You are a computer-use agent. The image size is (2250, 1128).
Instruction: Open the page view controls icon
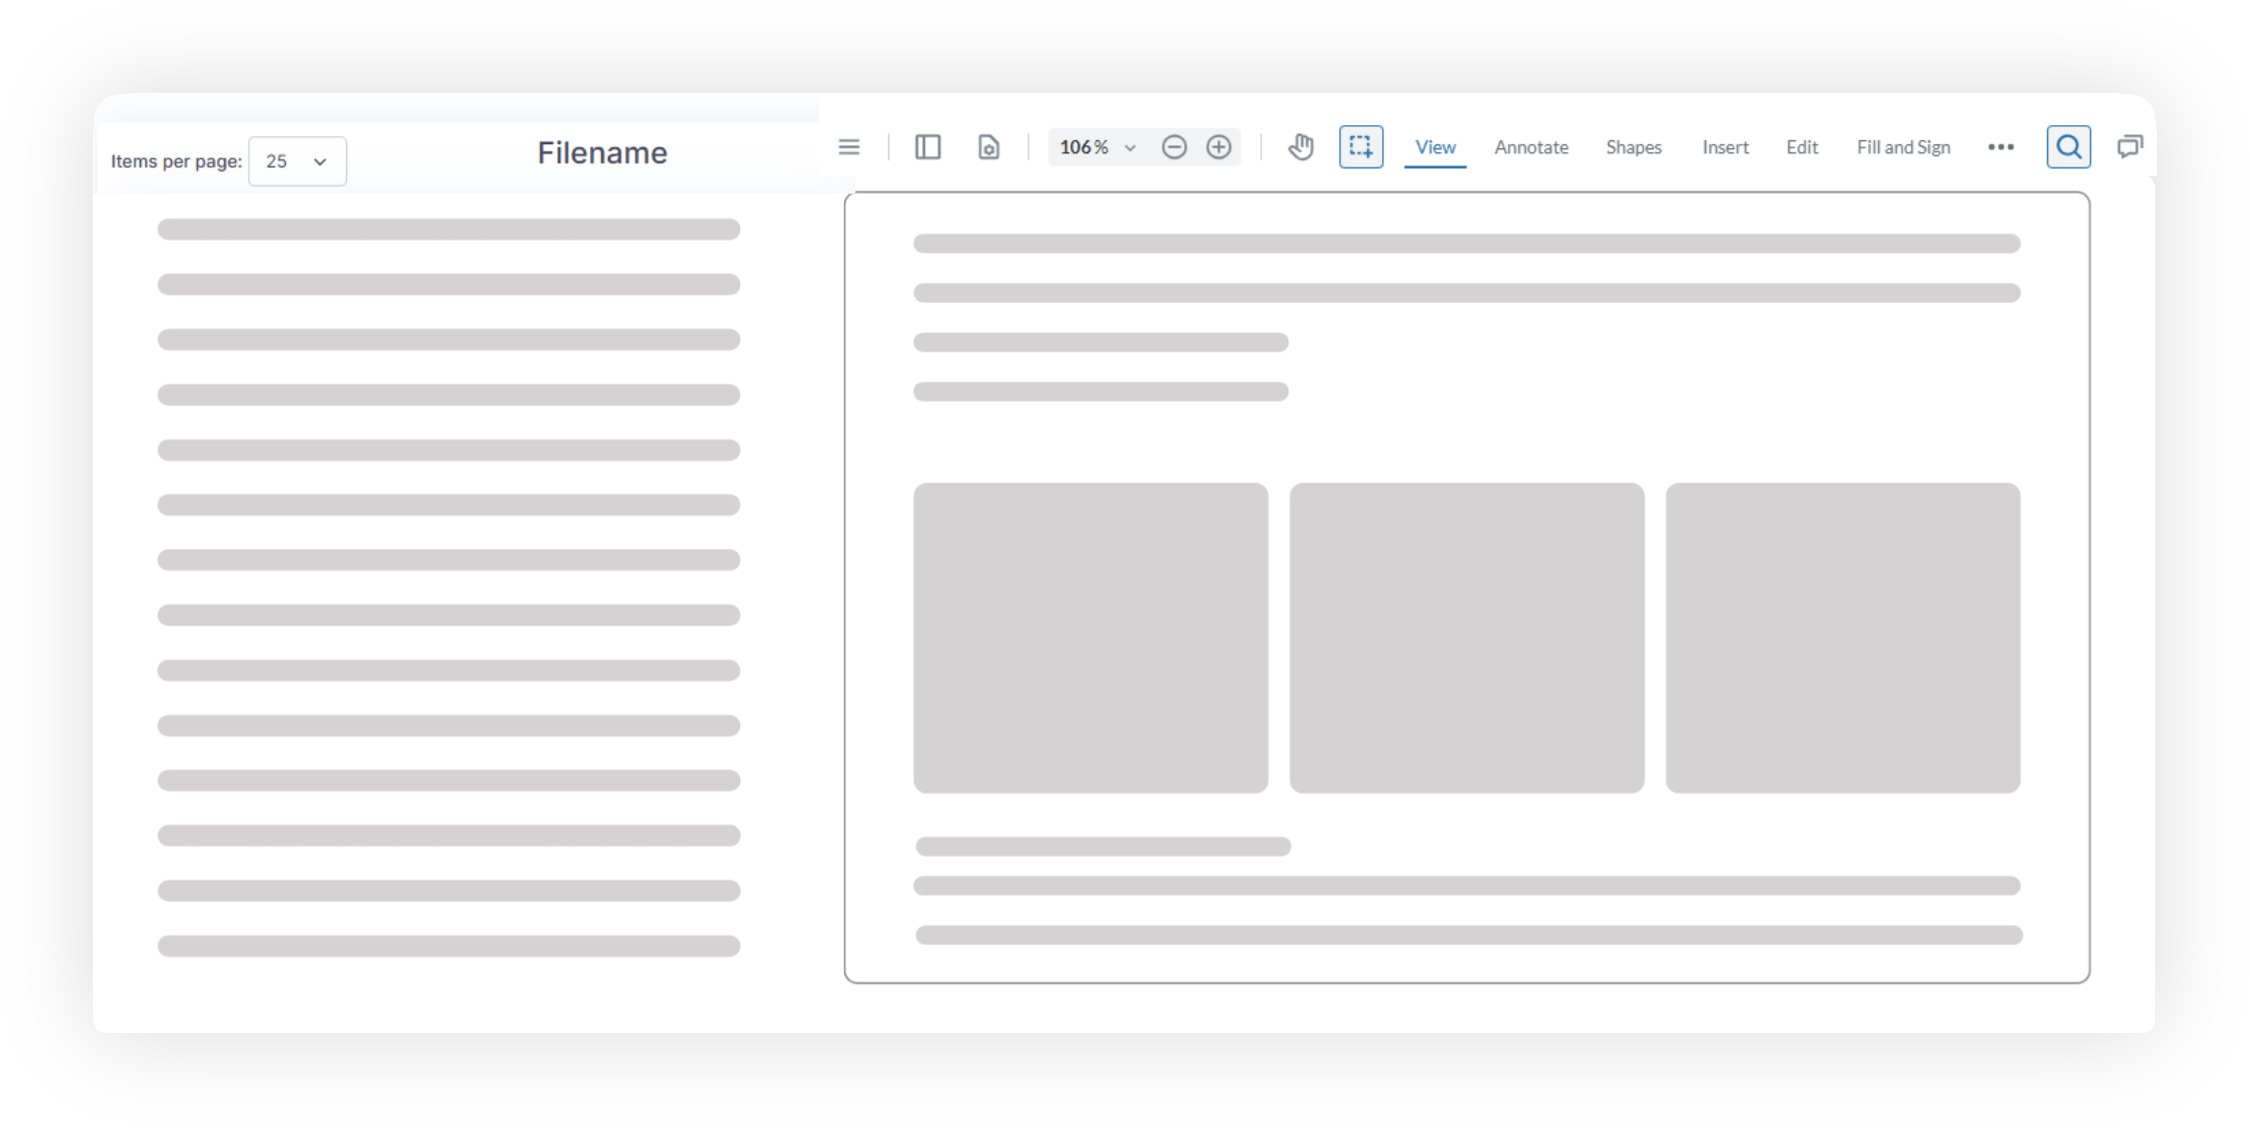pyautogui.click(x=988, y=147)
